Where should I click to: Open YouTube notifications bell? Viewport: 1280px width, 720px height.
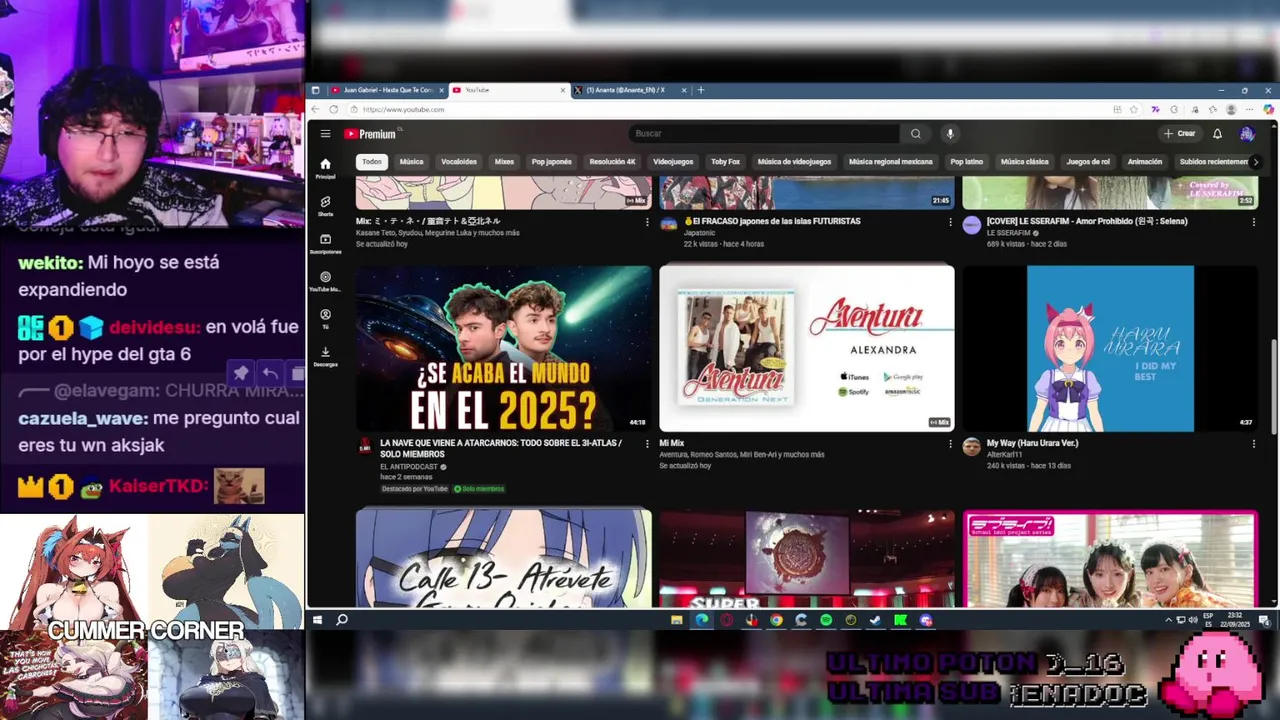tap(1217, 134)
